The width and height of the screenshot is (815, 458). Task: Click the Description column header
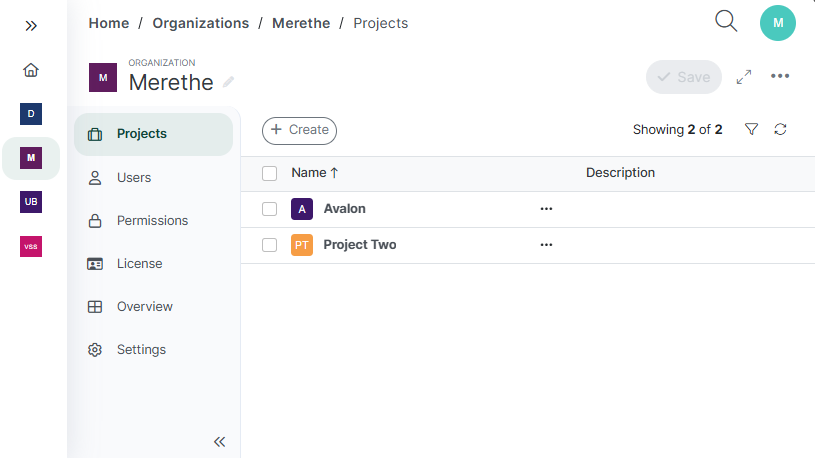[620, 173]
